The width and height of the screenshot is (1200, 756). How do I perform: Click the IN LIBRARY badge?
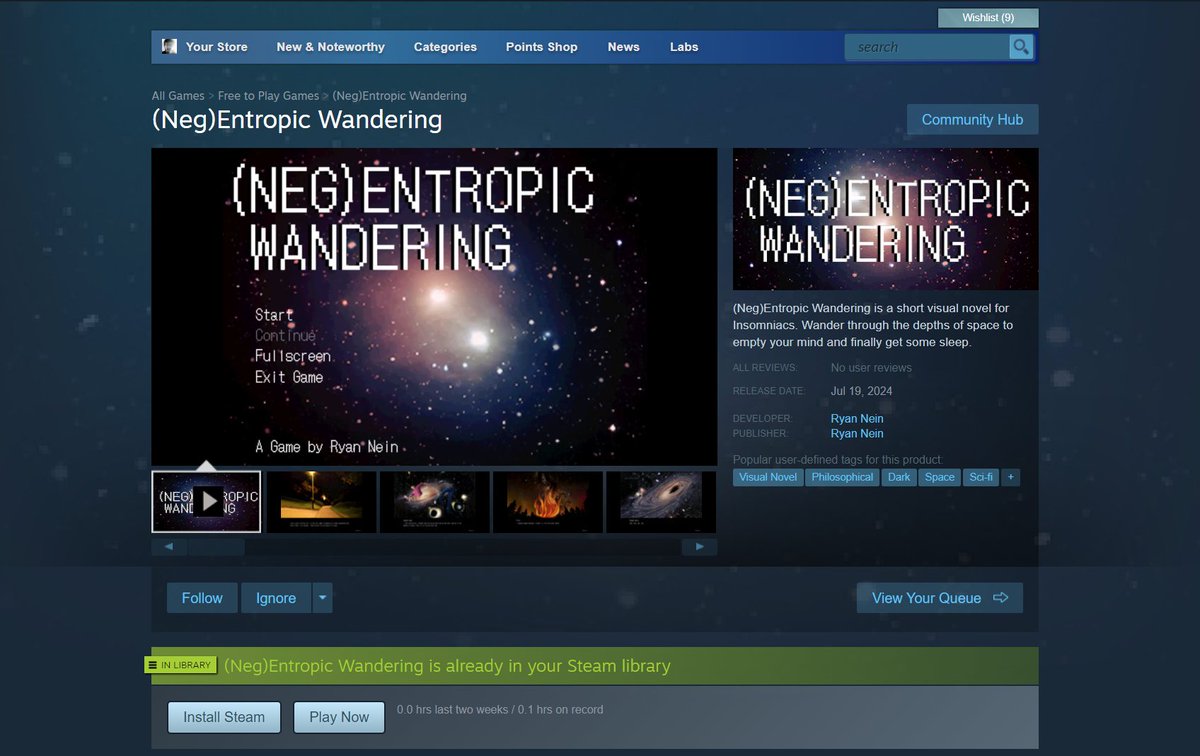tap(180, 665)
